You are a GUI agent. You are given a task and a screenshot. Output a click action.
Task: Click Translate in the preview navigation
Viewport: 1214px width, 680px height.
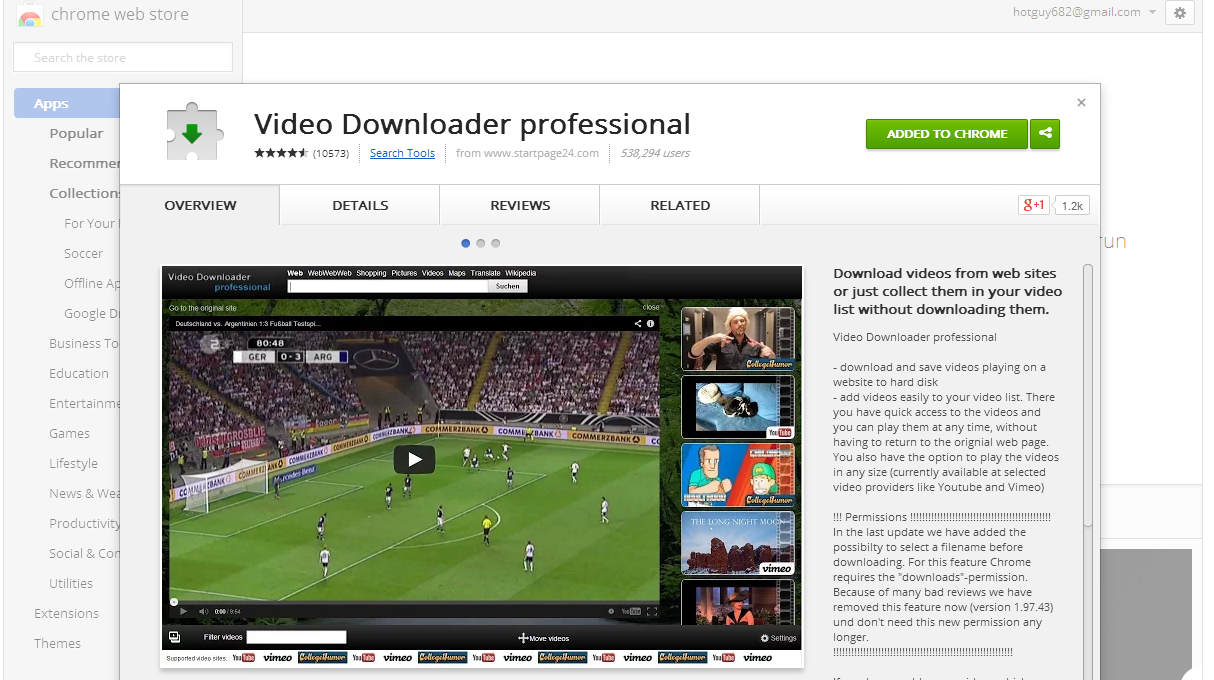pyautogui.click(x=485, y=273)
